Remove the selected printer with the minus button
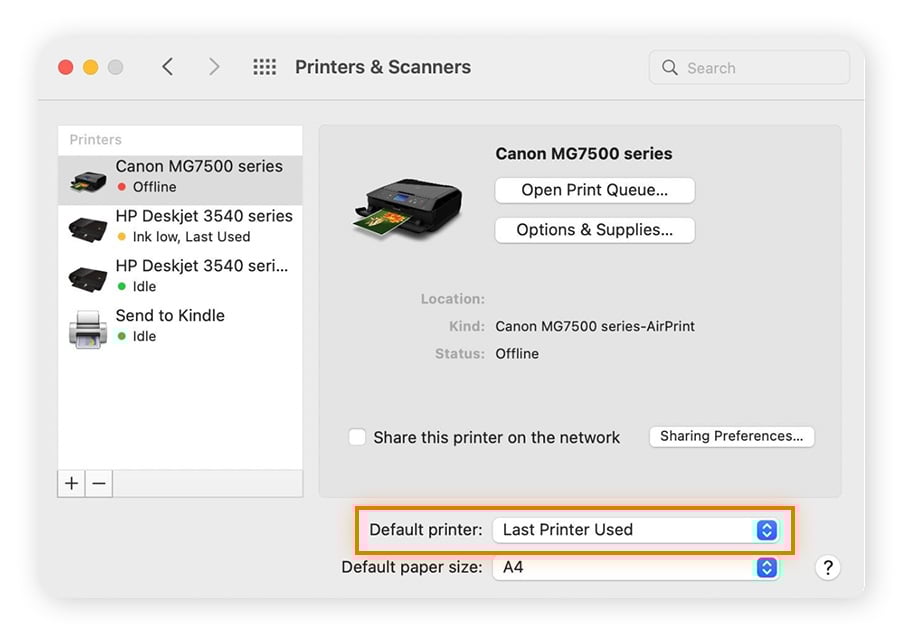The image size is (900, 638). pyautogui.click(x=98, y=483)
